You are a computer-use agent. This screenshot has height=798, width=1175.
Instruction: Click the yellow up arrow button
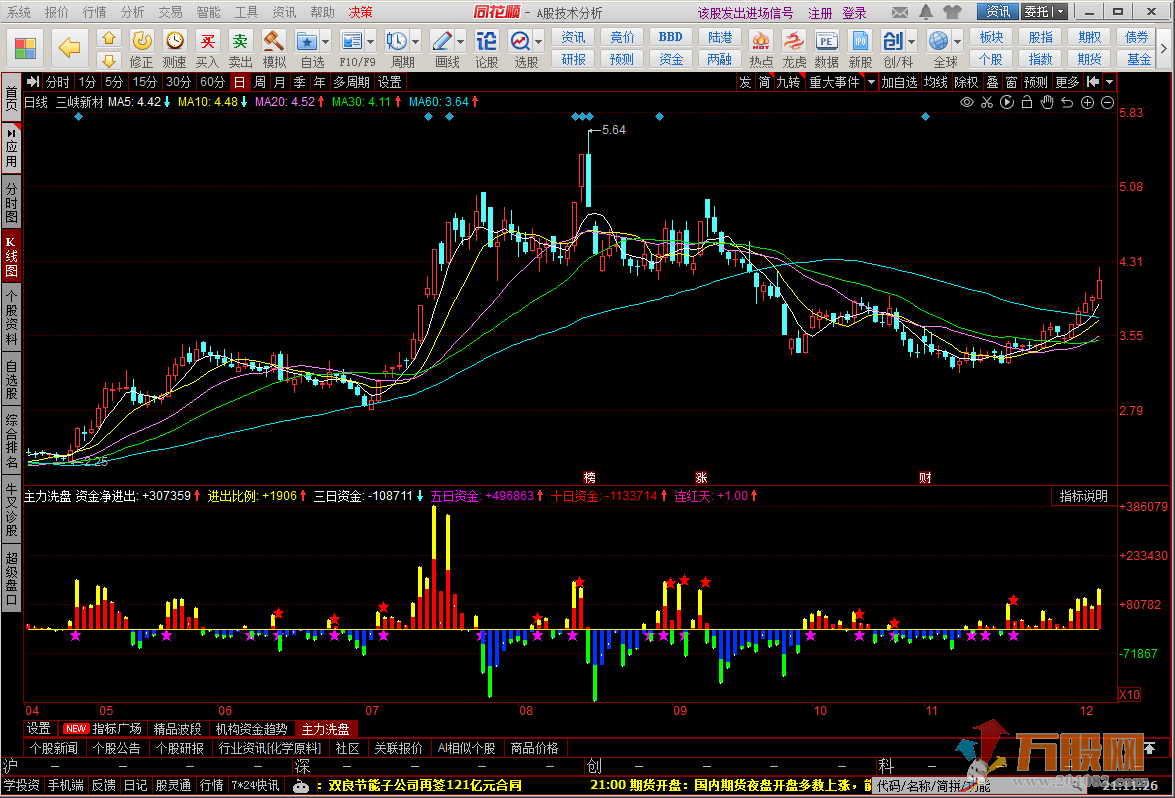click(x=109, y=38)
